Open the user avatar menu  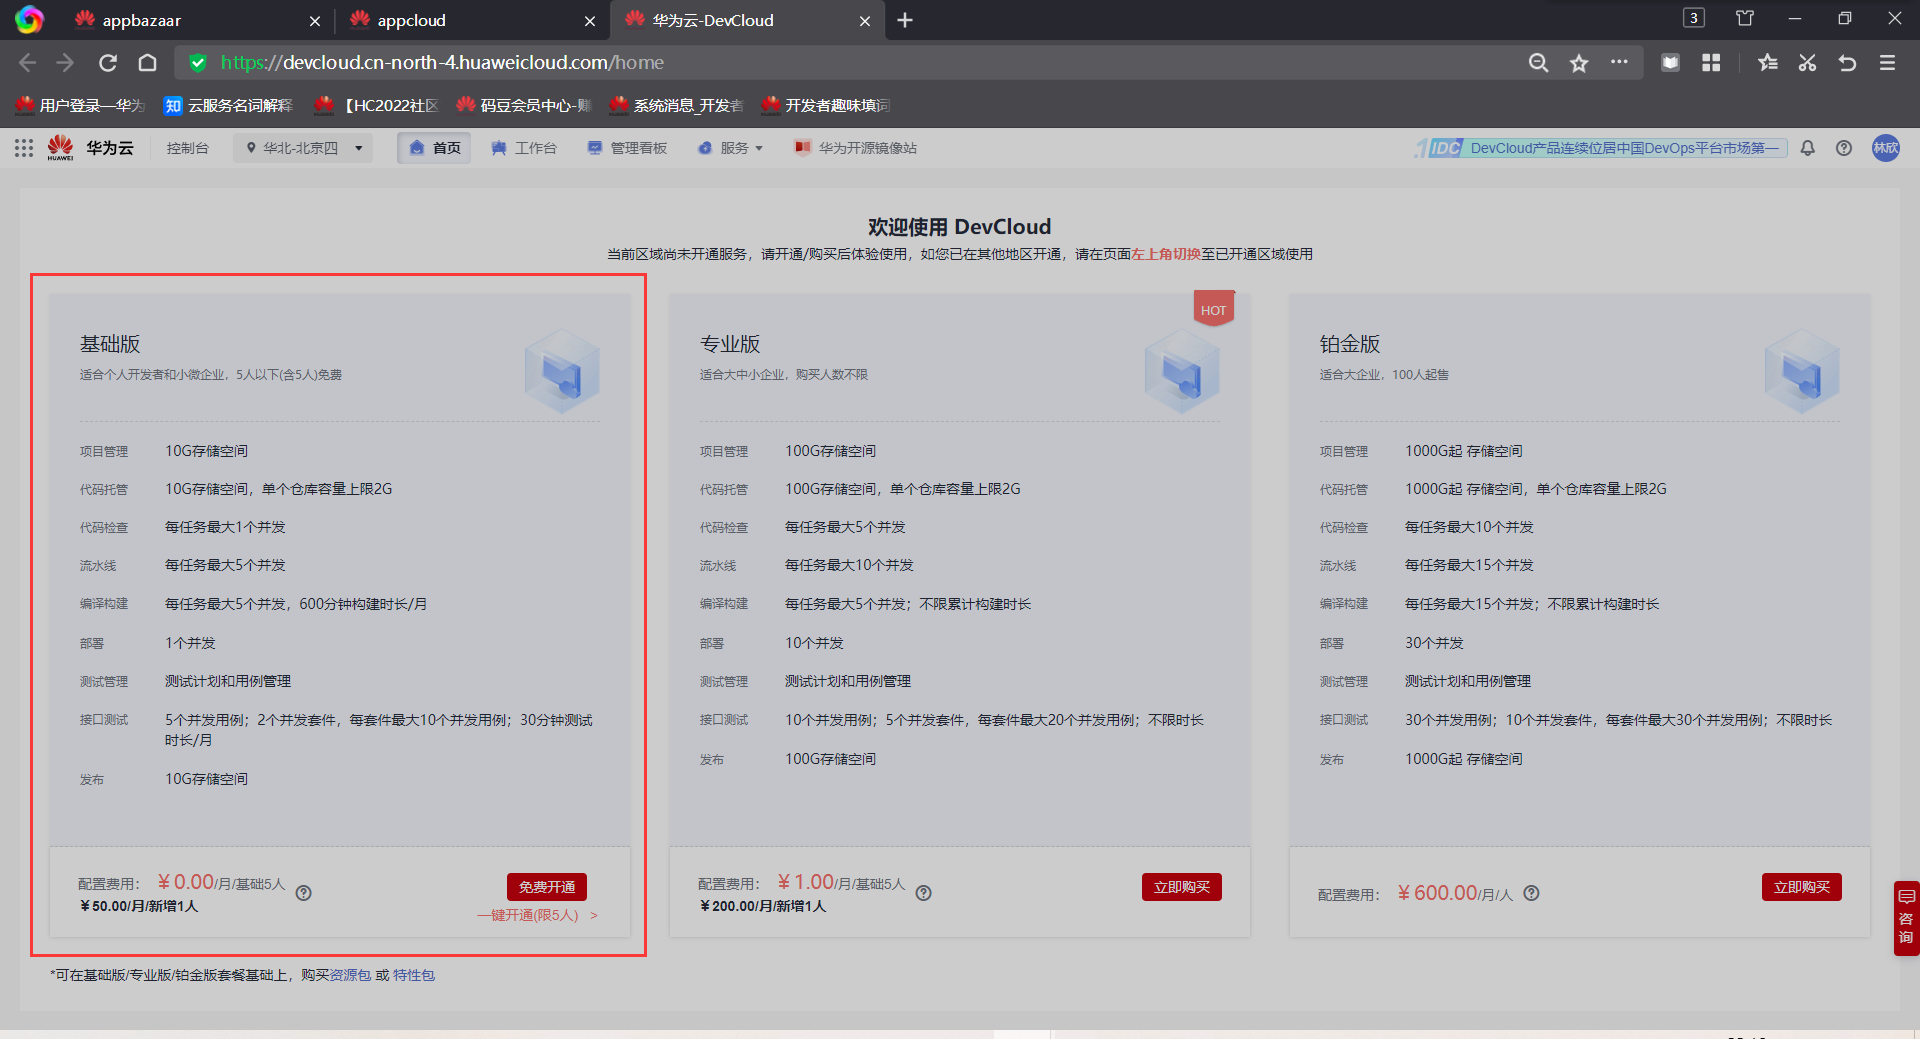(1886, 148)
